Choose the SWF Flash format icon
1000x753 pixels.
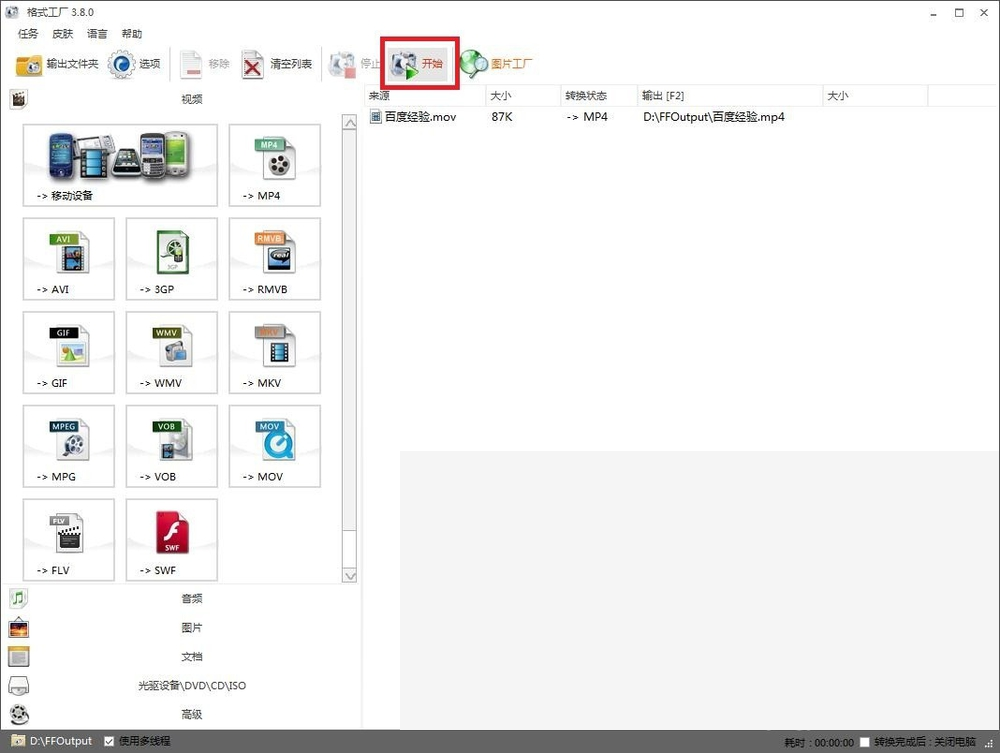click(x=172, y=540)
